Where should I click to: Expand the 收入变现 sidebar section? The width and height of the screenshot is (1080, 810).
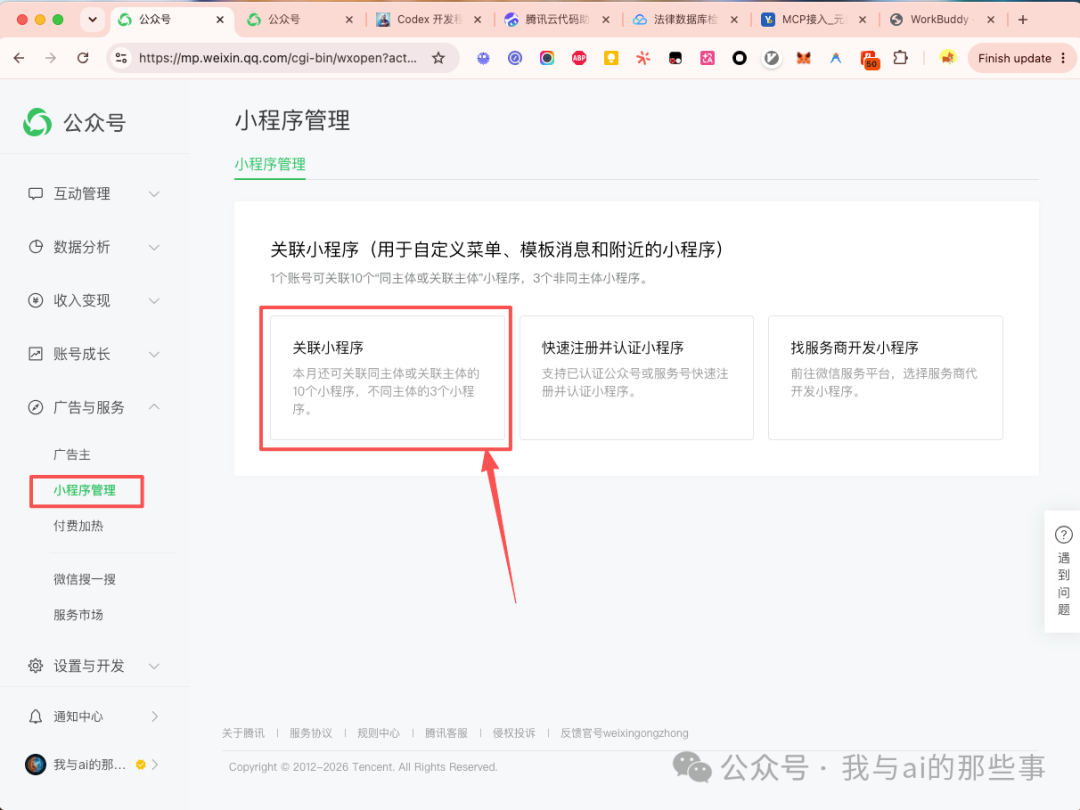[x=154, y=301]
